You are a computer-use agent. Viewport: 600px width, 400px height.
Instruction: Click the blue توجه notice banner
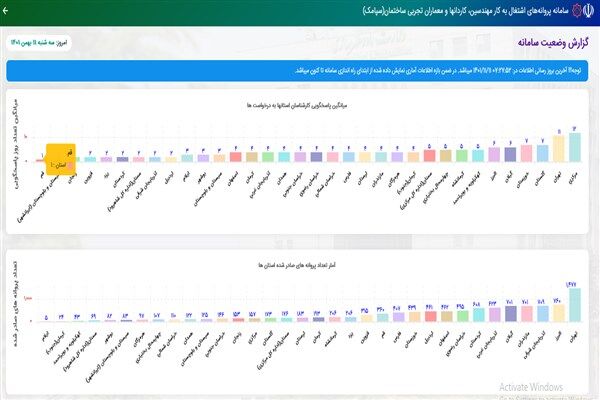[300, 72]
